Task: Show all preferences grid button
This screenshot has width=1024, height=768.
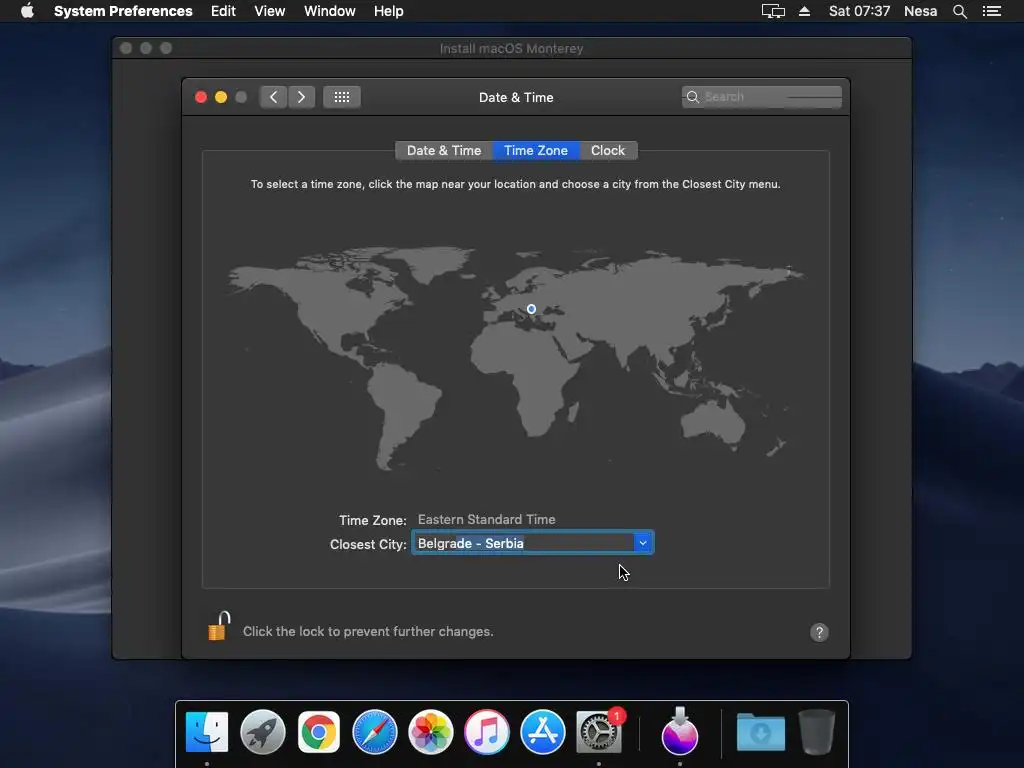Action: coord(342,97)
